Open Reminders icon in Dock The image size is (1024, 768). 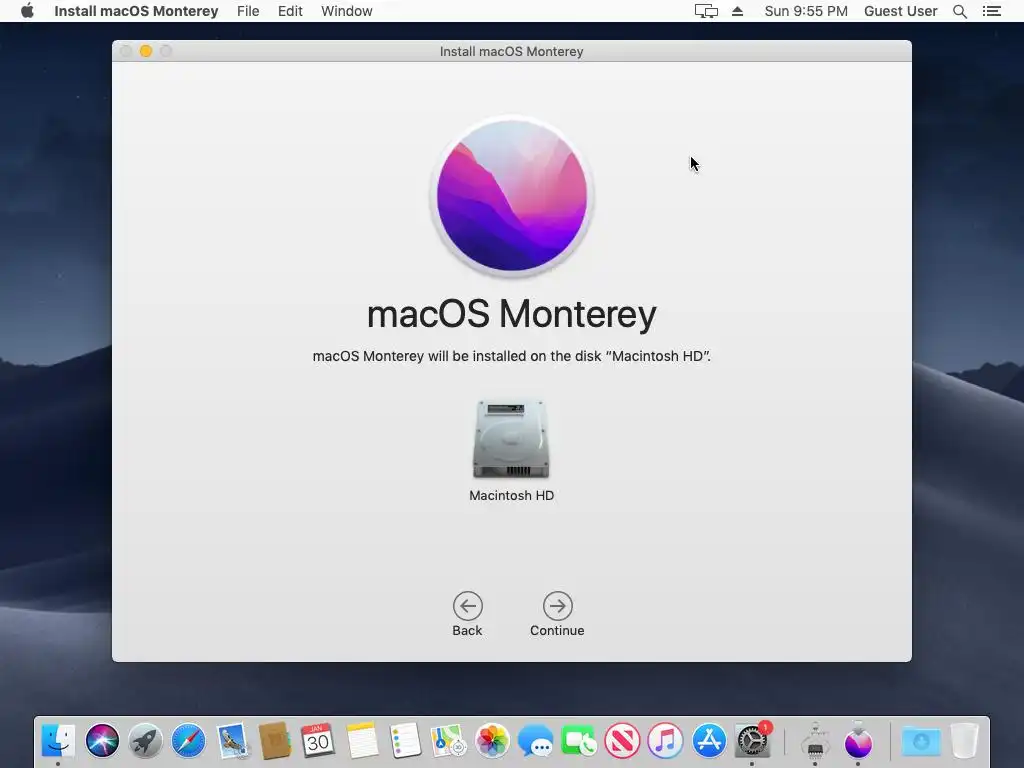point(405,741)
